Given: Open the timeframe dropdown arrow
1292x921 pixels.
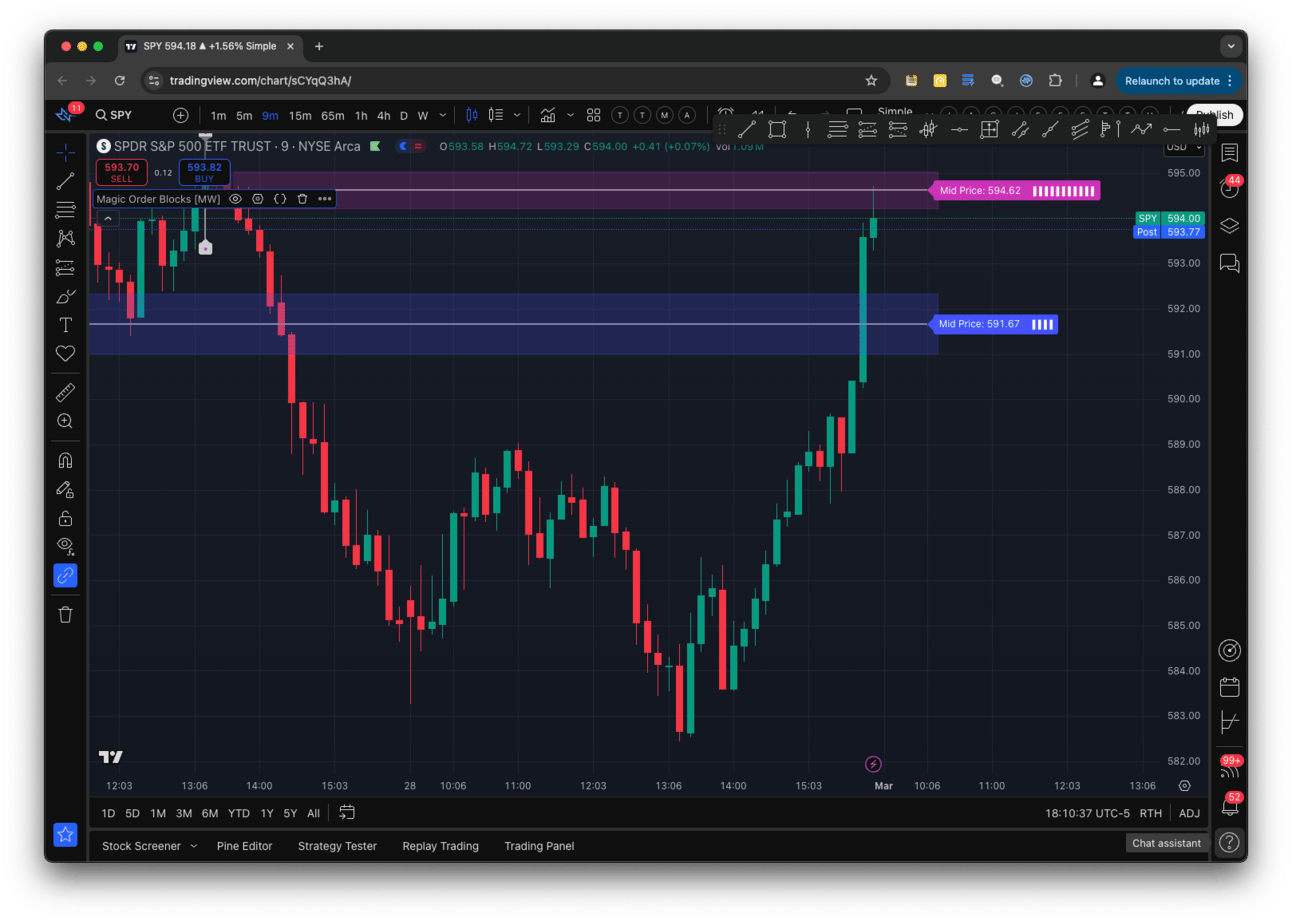Looking at the screenshot, I should 441,115.
